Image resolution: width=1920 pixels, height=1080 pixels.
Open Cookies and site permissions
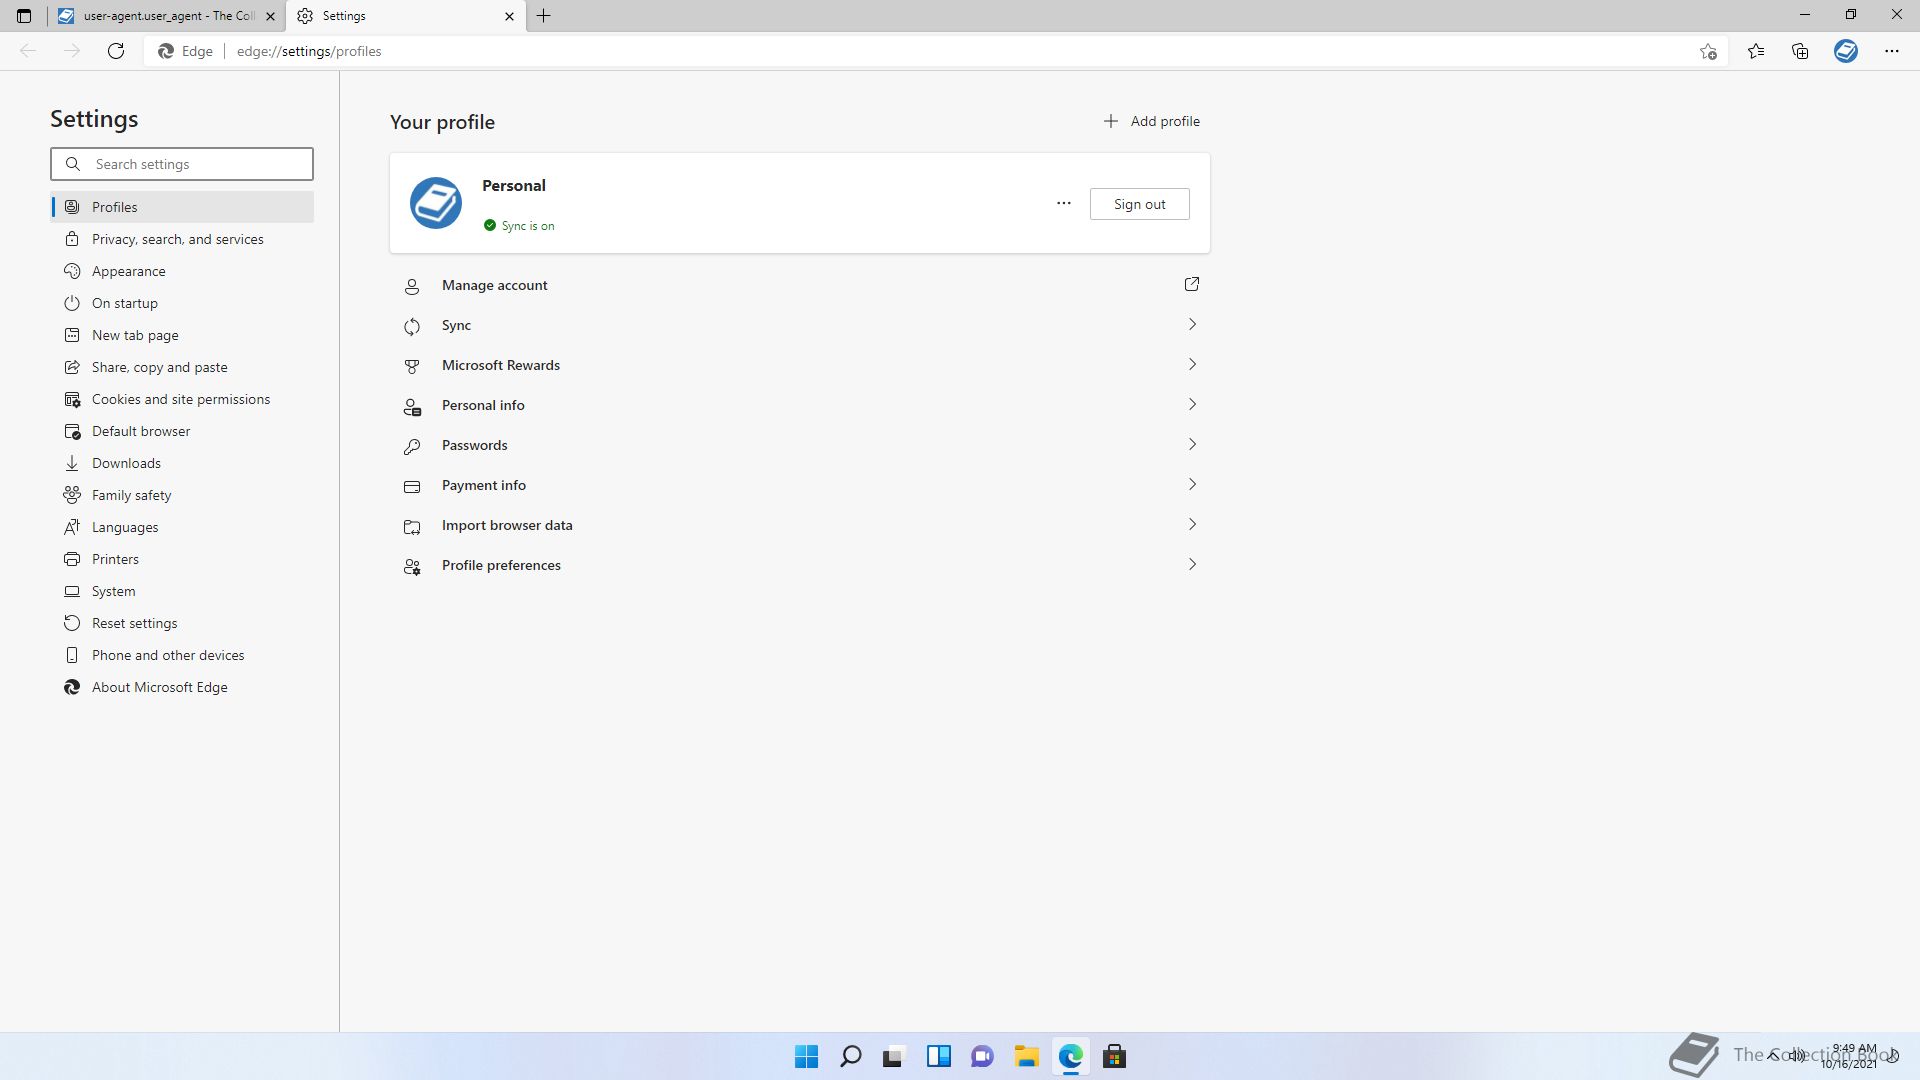(x=182, y=399)
